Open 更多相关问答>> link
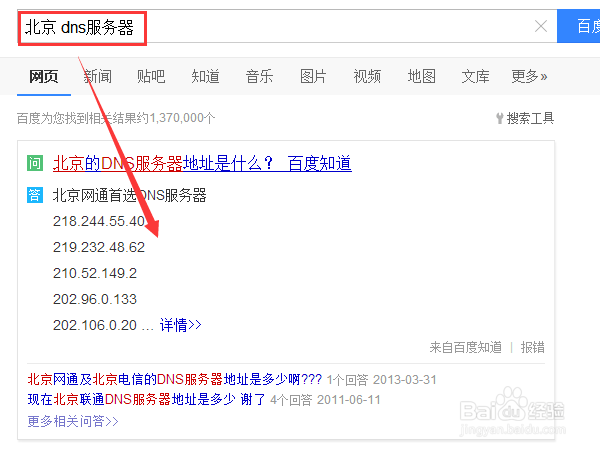 73,421
